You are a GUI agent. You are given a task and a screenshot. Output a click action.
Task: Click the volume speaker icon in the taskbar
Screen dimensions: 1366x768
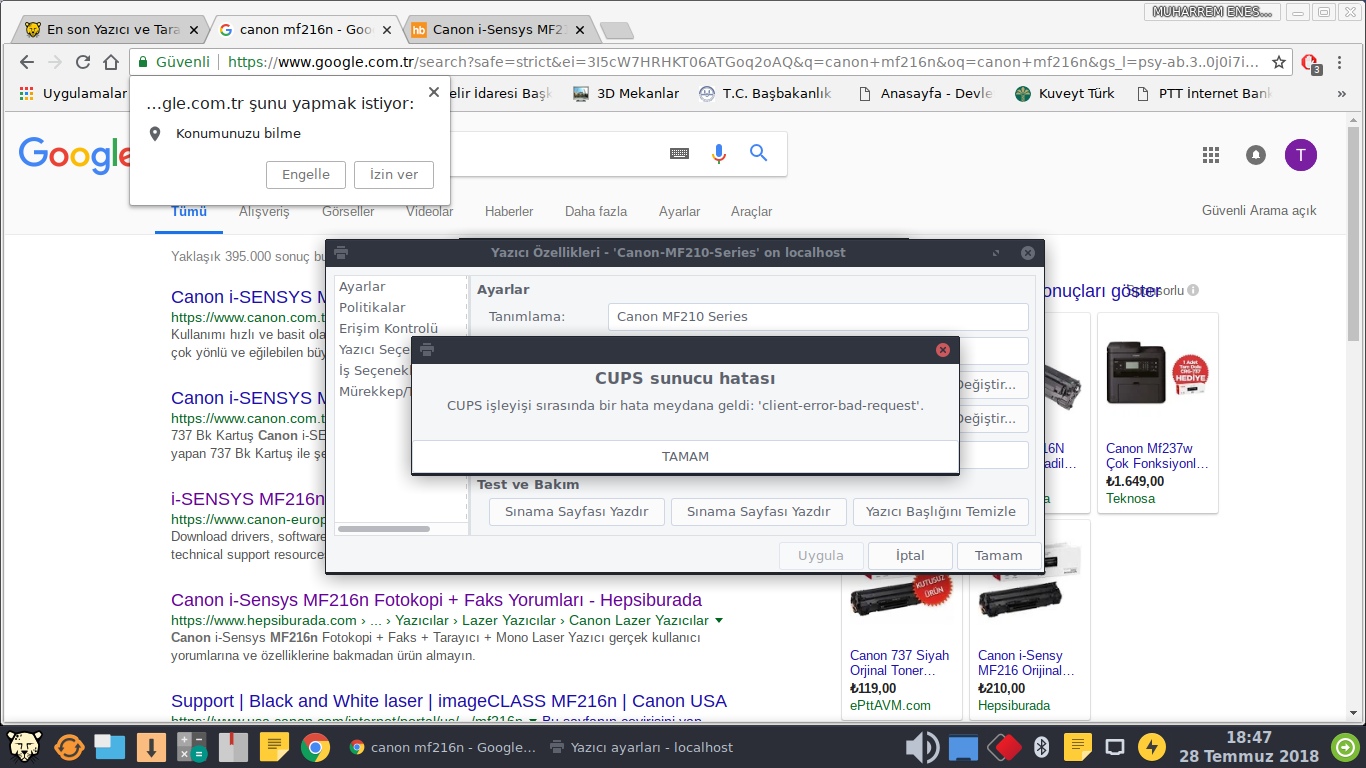coord(921,747)
